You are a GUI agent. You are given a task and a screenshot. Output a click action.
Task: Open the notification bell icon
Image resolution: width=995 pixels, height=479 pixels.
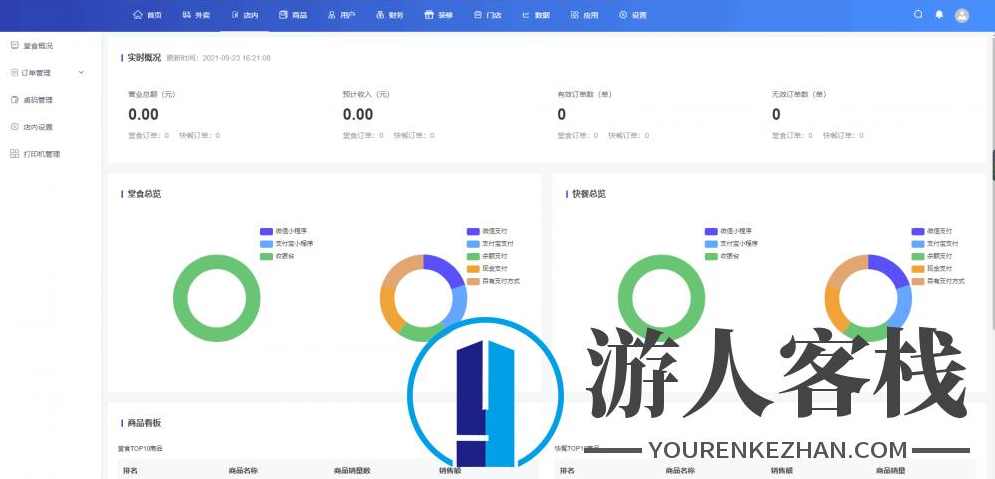pyautogui.click(x=939, y=15)
